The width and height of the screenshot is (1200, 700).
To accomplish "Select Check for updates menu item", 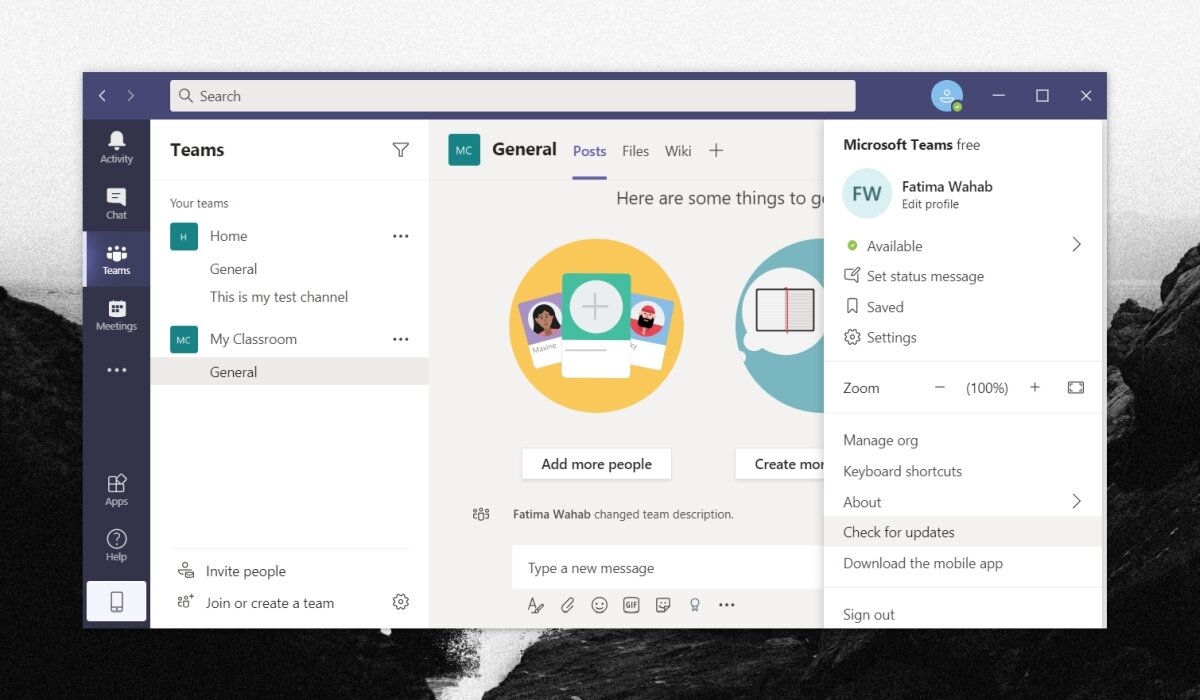I will pyautogui.click(x=898, y=532).
